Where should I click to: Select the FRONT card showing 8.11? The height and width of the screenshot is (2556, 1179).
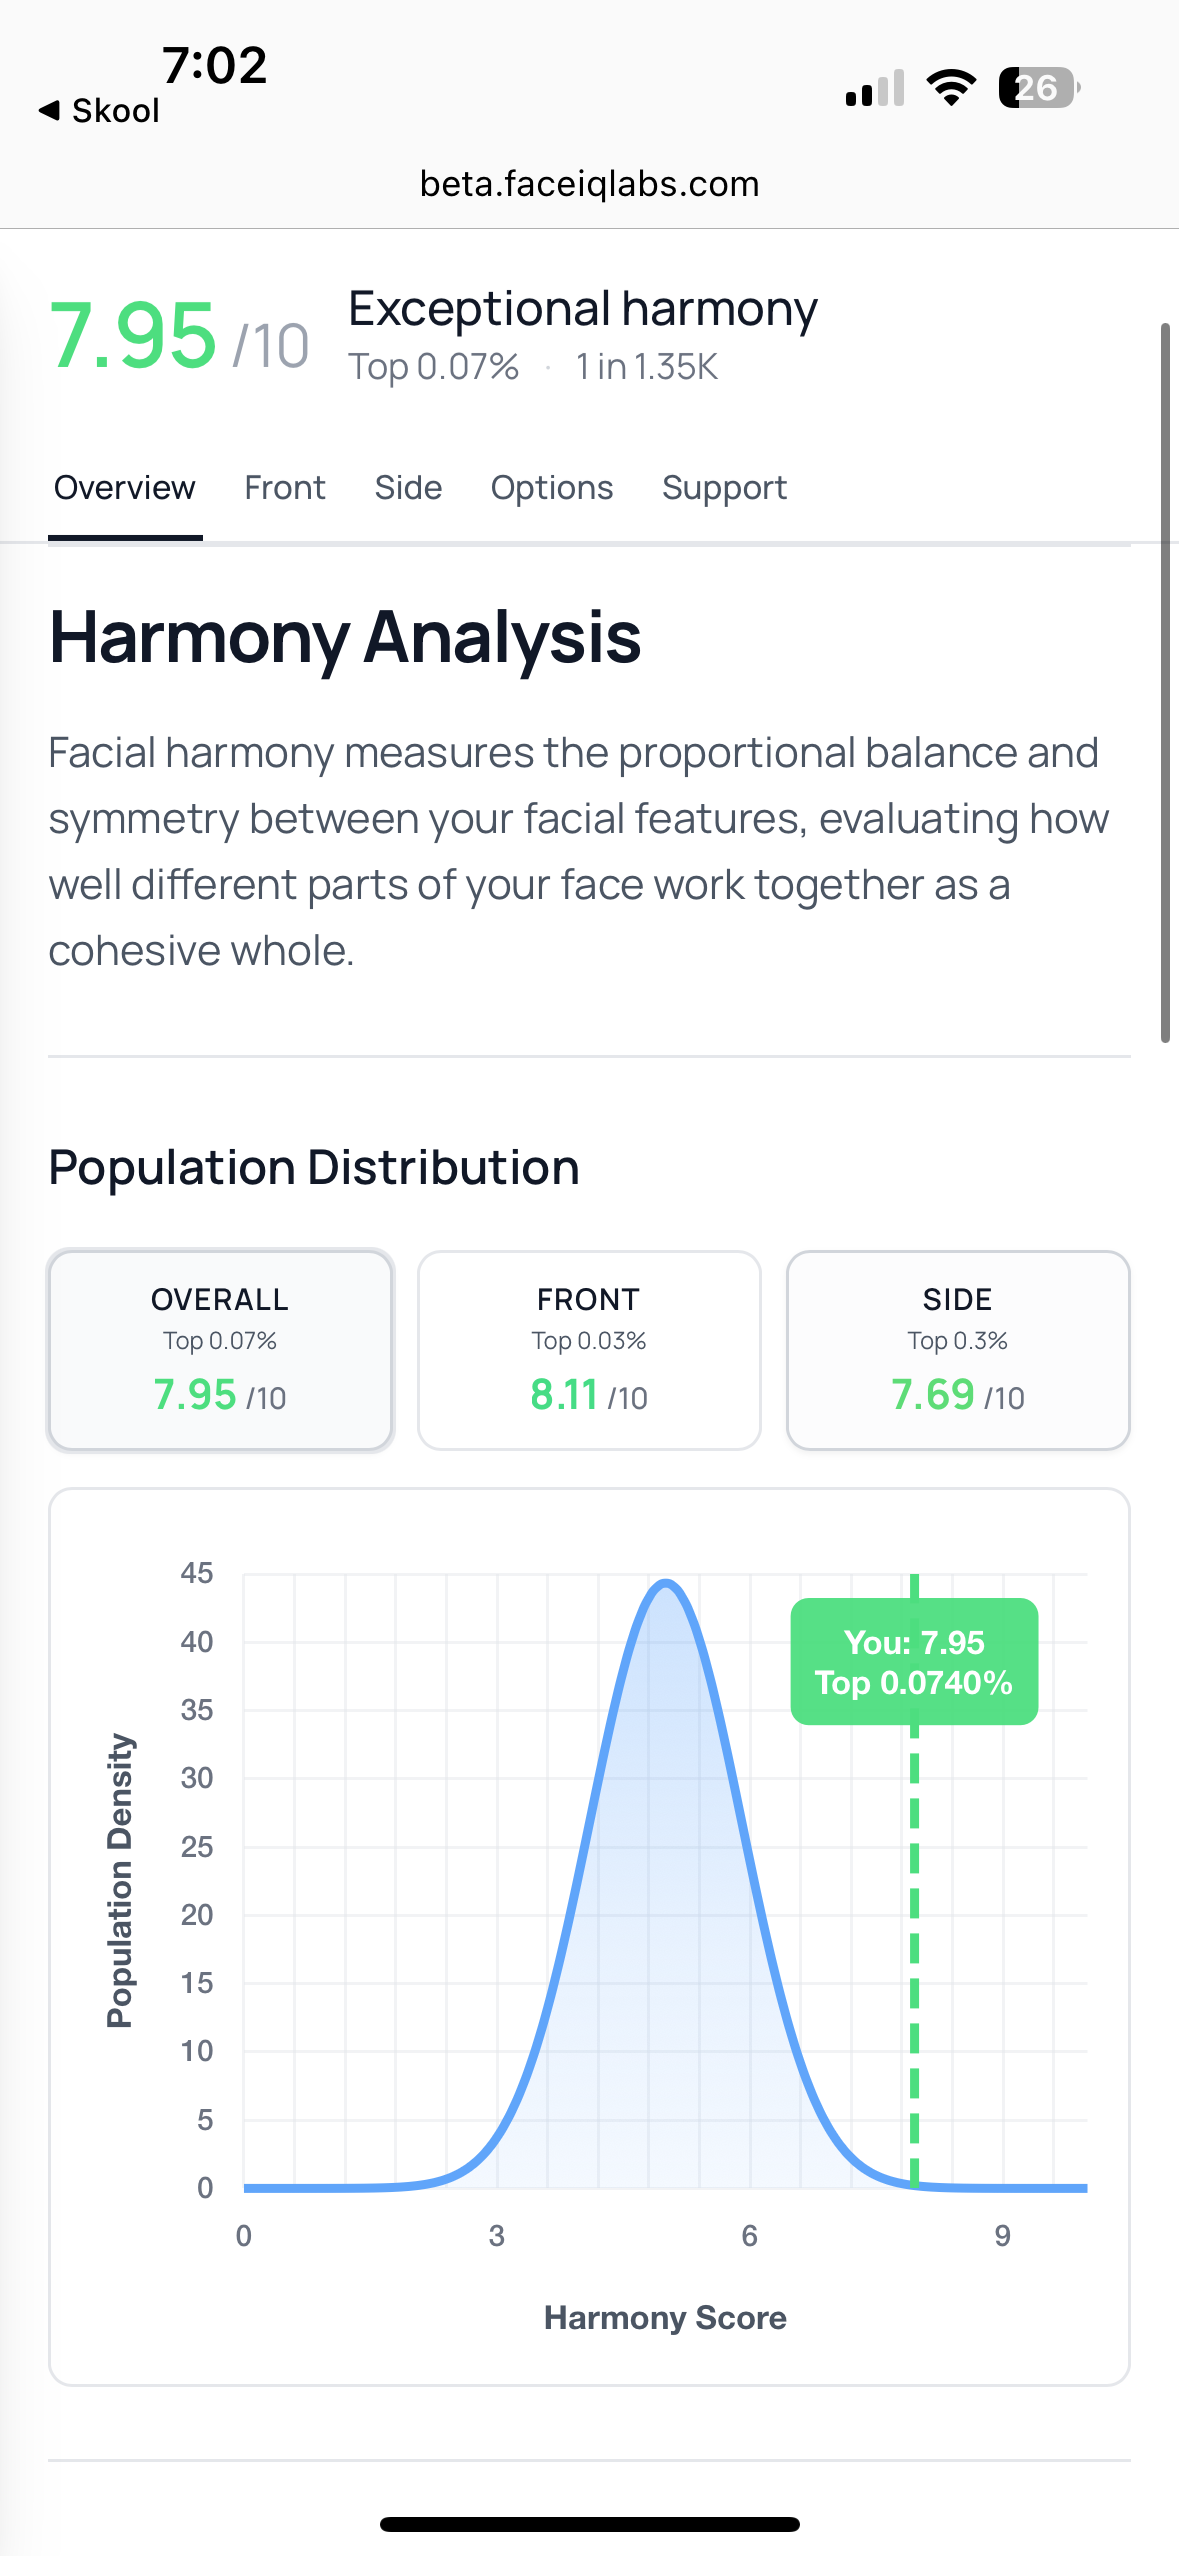589,1349
